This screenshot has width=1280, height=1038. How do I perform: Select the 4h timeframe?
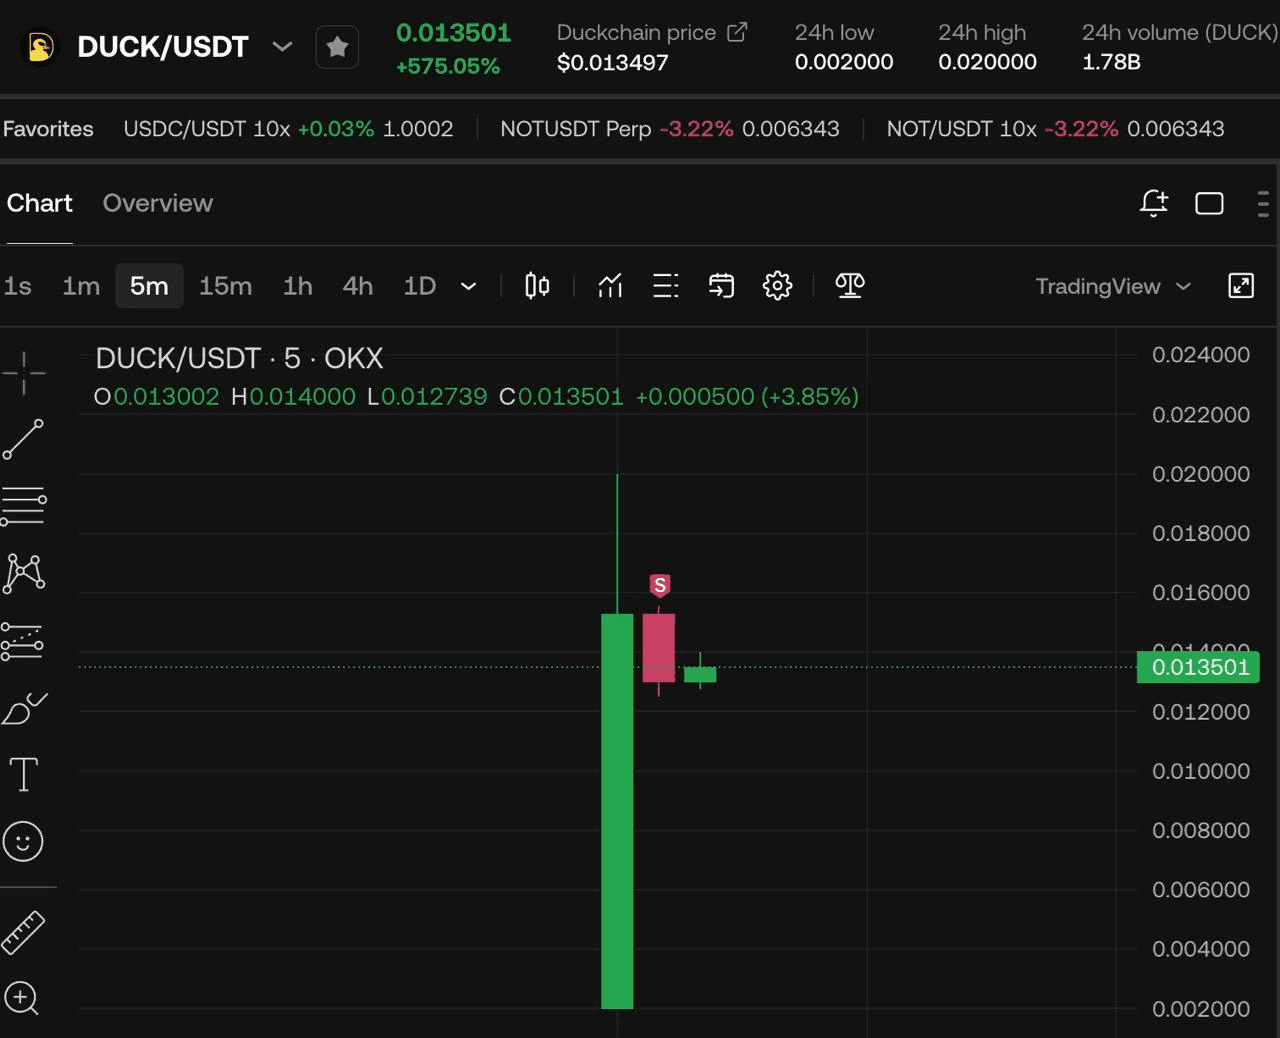coord(357,286)
